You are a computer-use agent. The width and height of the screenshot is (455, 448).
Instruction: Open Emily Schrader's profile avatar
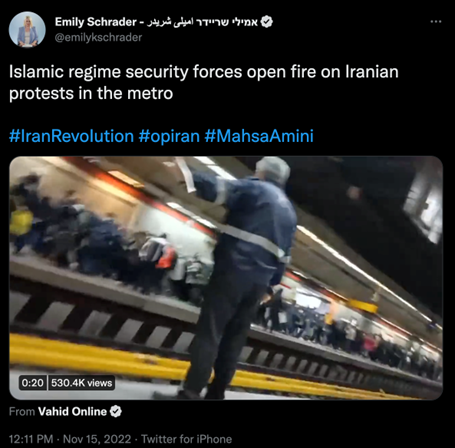point(27,29)
